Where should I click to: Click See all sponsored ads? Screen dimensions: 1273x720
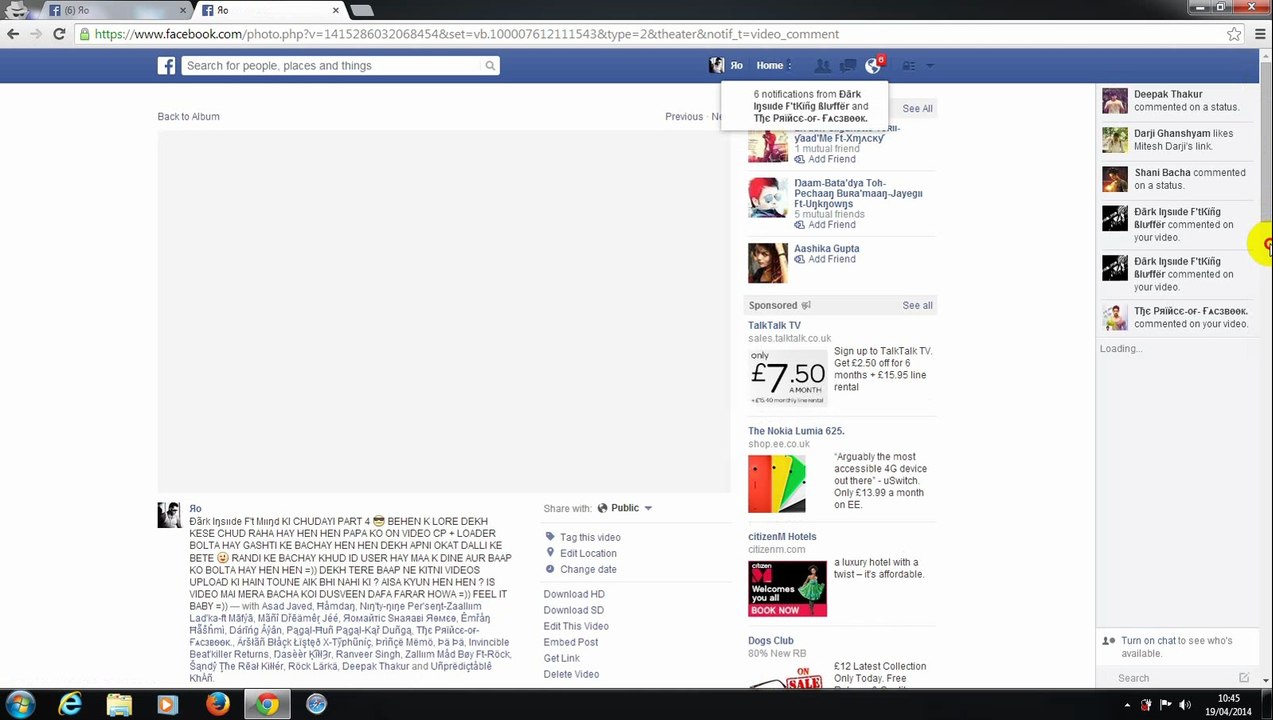pyautogui.click(x=917, y=306)
